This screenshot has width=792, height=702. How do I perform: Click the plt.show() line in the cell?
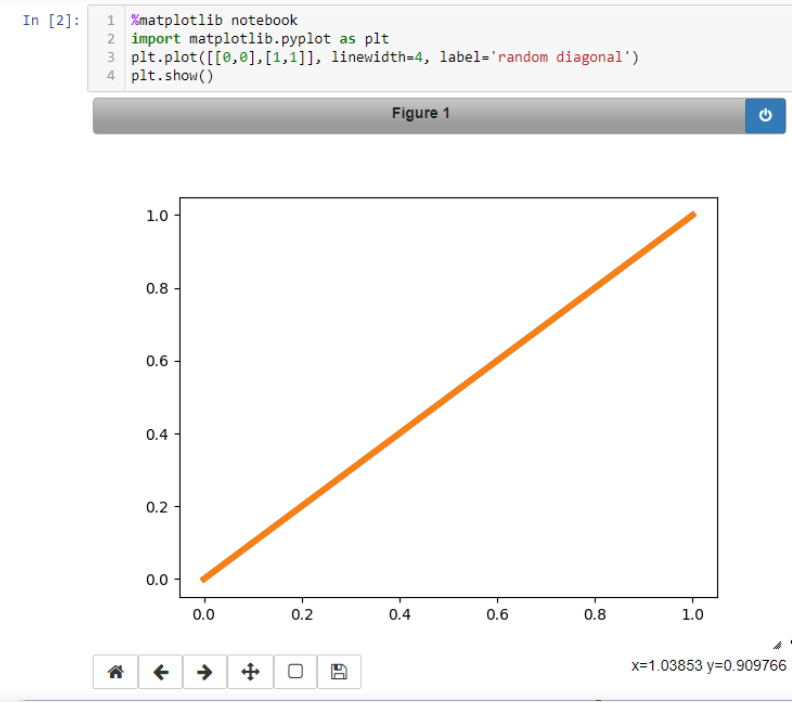[172, 76]
